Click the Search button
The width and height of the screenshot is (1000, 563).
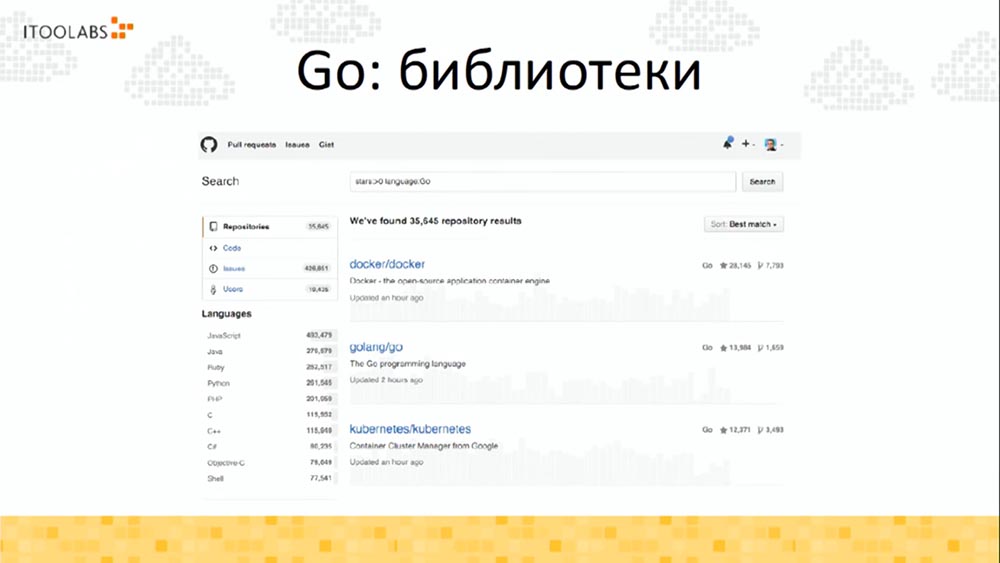[762, 182]
